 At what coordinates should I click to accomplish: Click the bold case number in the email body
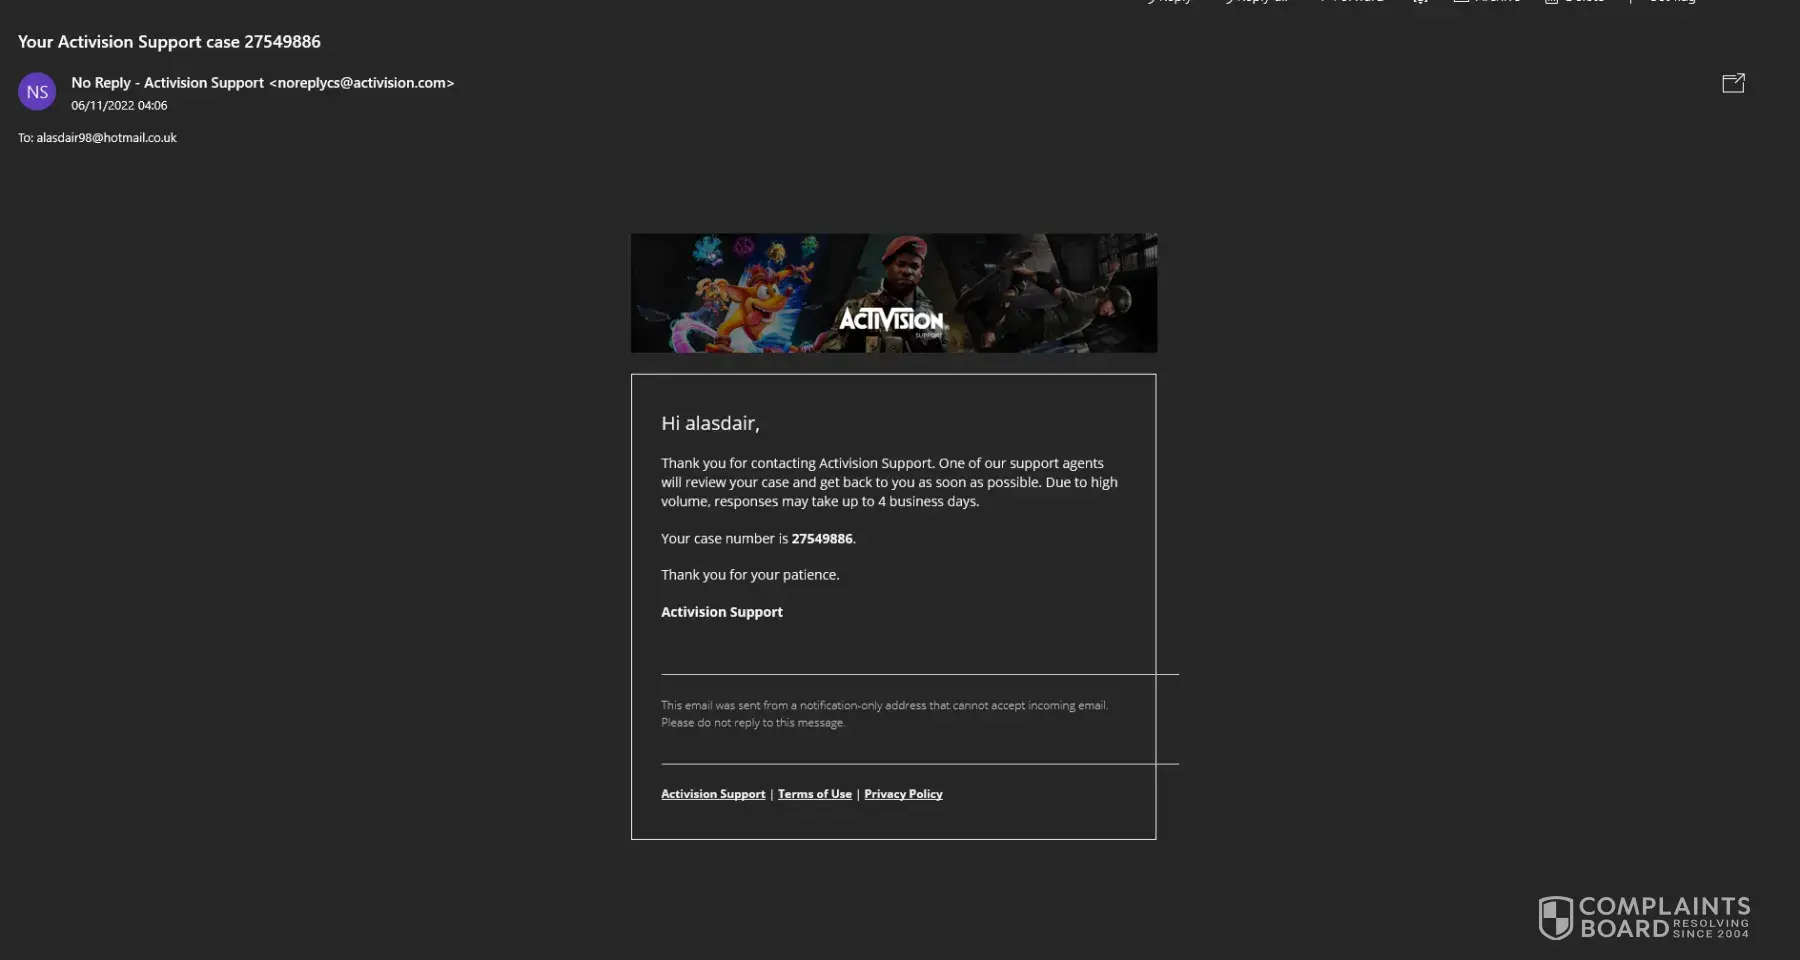(822, 539)
